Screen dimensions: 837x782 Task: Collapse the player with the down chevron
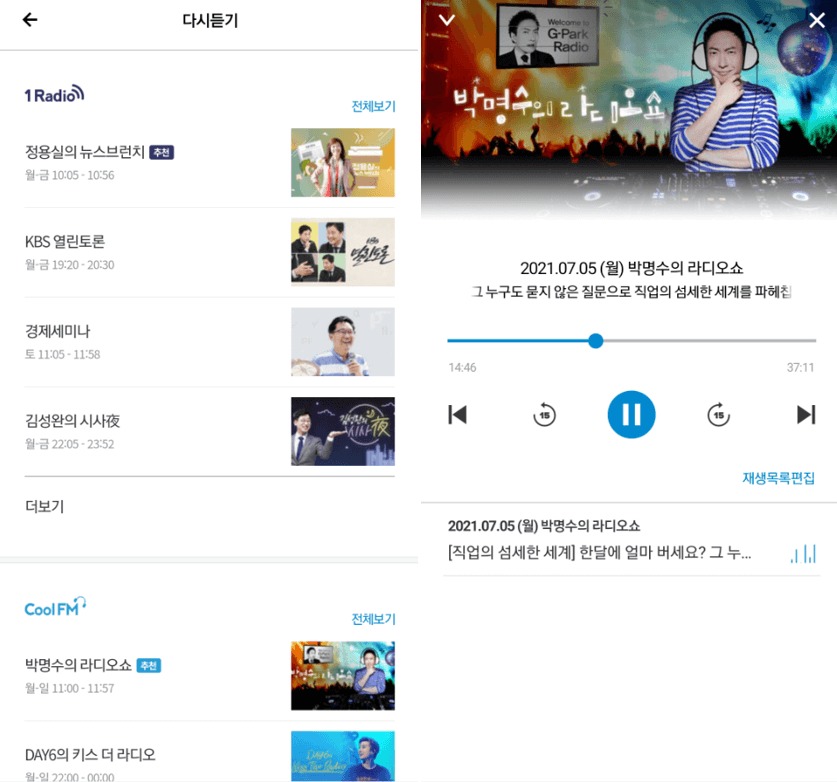446,19
